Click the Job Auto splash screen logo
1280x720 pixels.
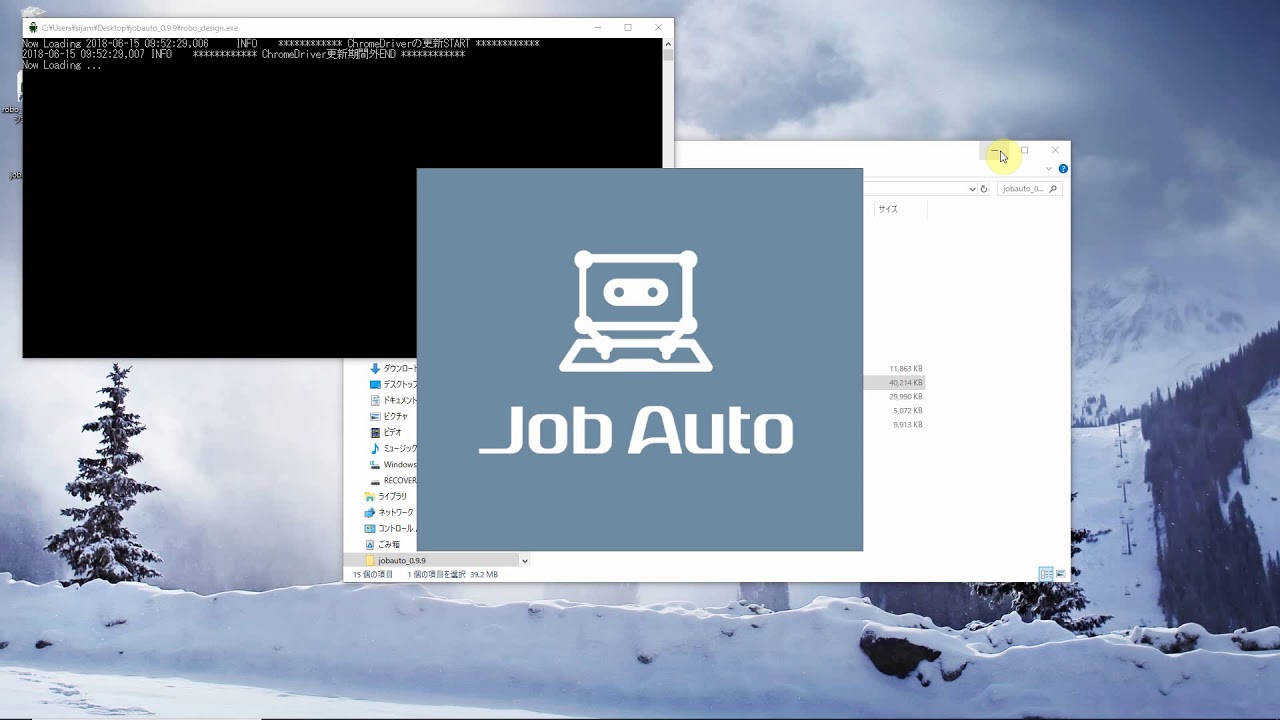pyautogui.click(x=636, y=351)
